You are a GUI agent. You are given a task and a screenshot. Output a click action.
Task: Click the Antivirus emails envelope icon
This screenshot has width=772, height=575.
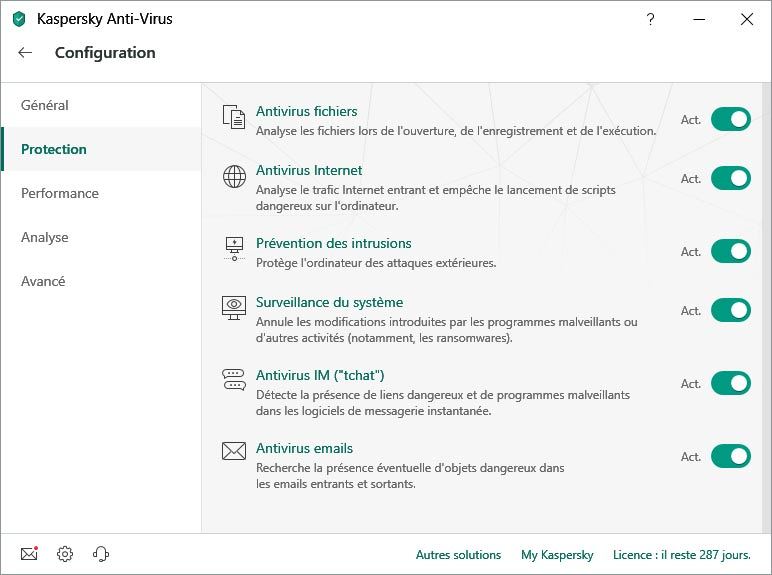(x=234, y=451)
